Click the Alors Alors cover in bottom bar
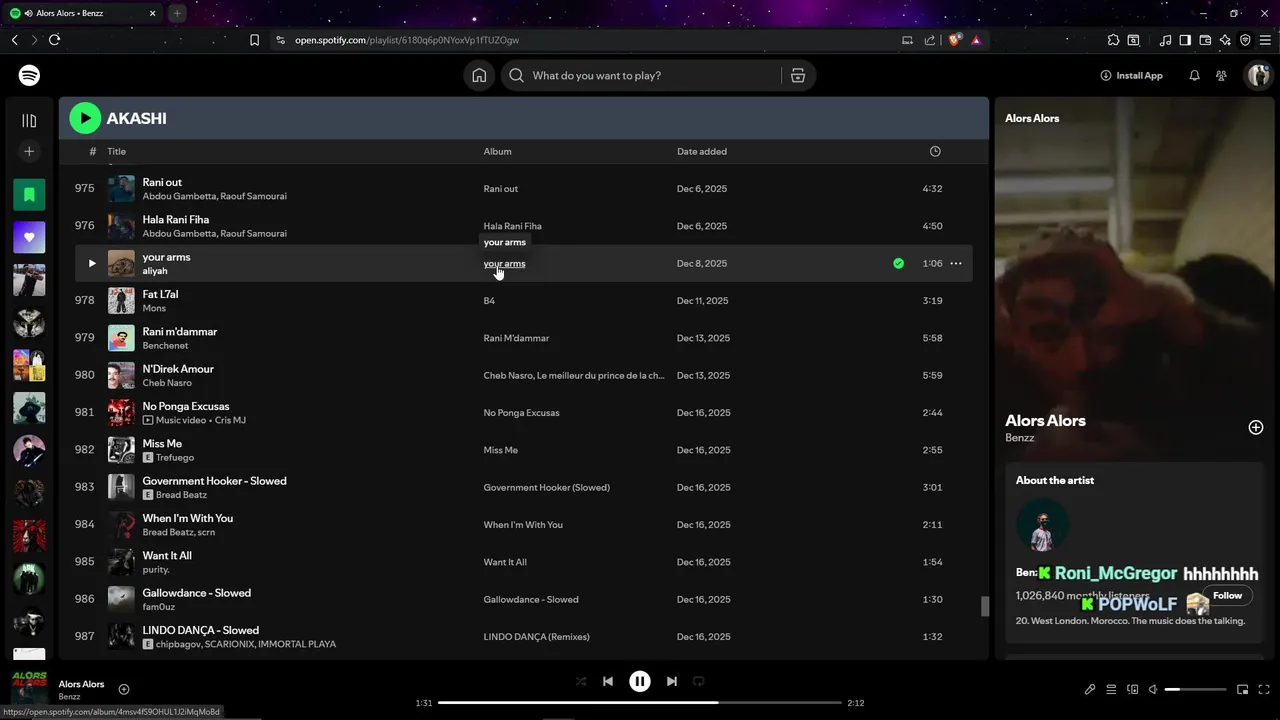The height and width of the screenshot is (720, 1280). (29, 690)
